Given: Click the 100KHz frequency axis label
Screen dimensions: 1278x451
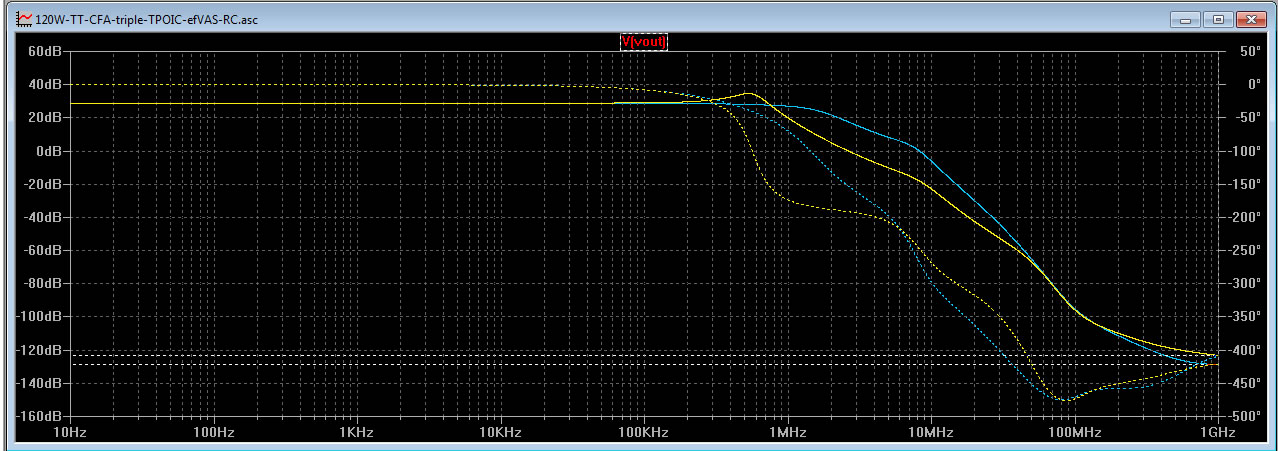Looking at the screenshot, I should (x=643, y=433).
